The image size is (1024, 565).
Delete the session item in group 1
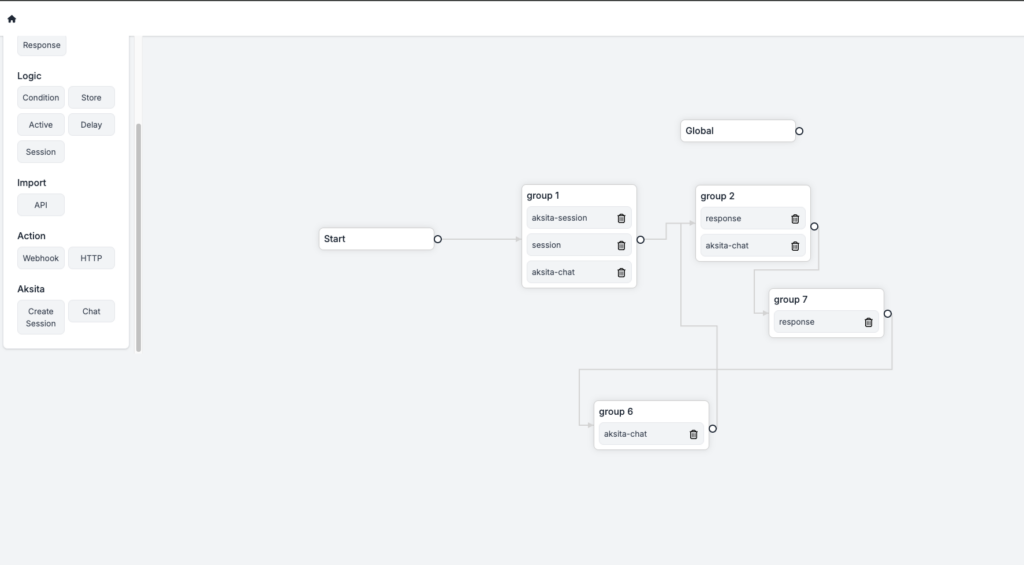621,245
